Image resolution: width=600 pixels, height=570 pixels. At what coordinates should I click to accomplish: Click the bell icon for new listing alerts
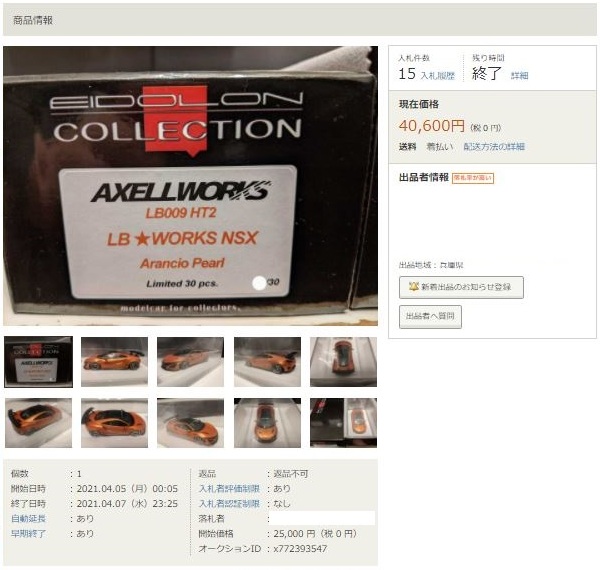click(x=413, y=287)
